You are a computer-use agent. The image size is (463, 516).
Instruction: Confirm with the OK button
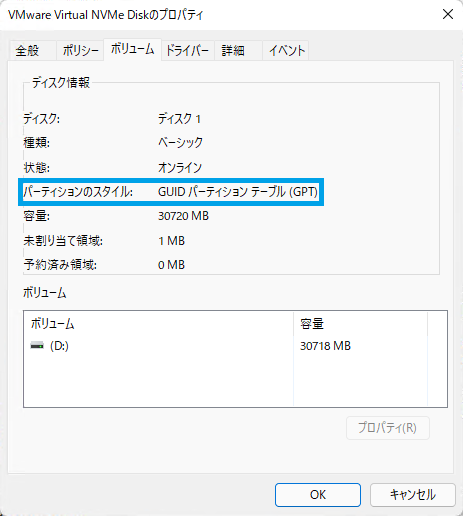pos(318,495)
